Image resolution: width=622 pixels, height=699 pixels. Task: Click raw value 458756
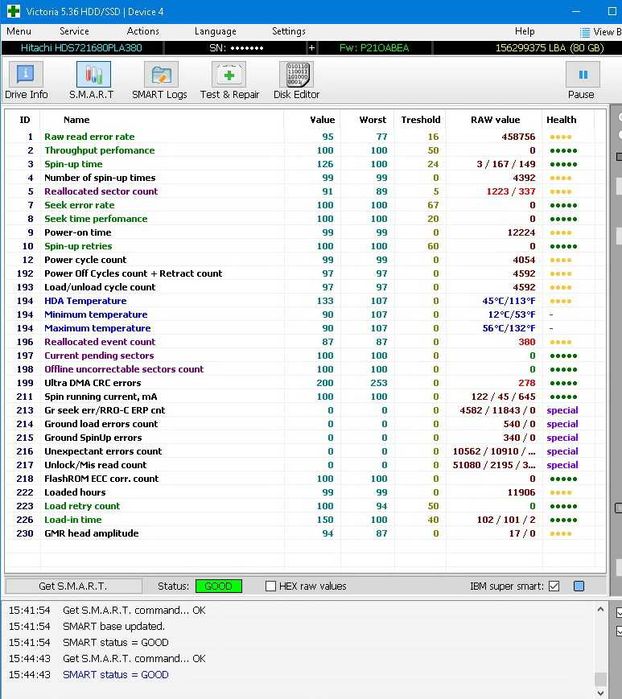click(x=518, y=137)
